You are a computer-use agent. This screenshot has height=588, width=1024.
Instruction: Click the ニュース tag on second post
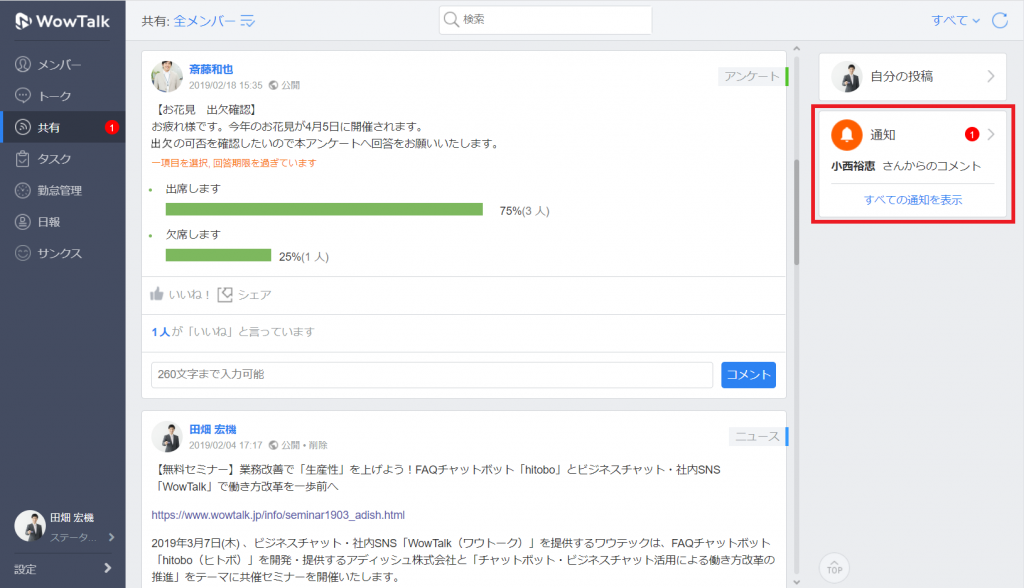tap(758, 436)
